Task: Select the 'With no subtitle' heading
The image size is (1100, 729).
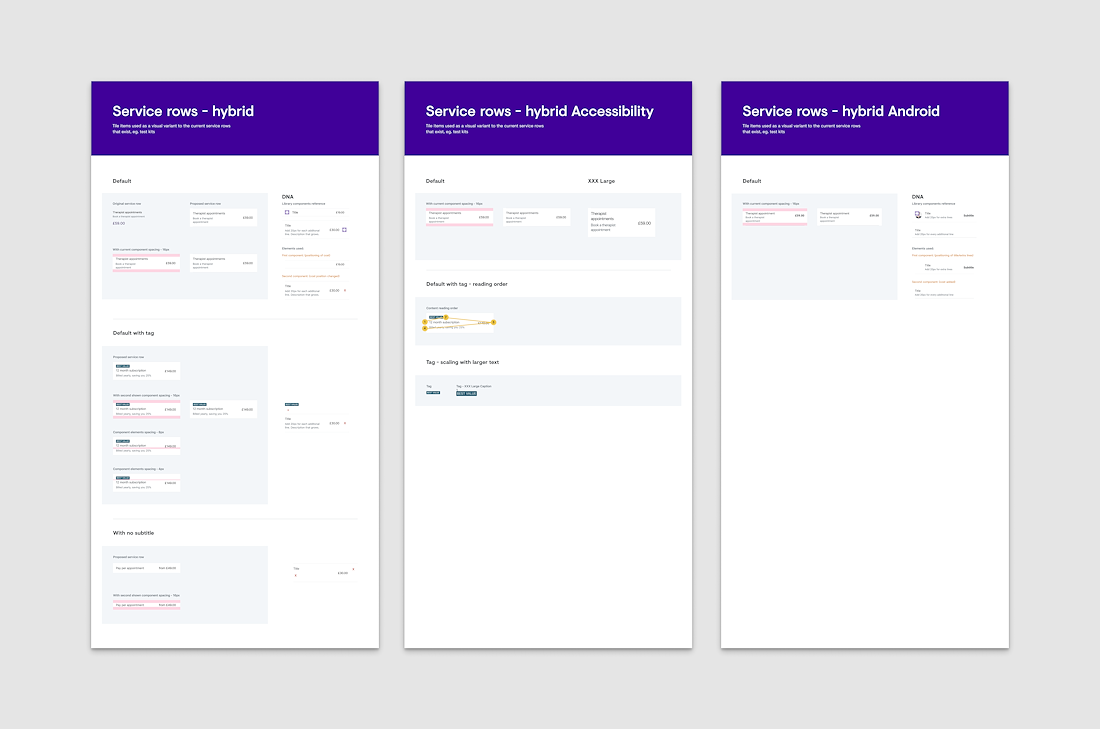Action: [x=133, y=533]
